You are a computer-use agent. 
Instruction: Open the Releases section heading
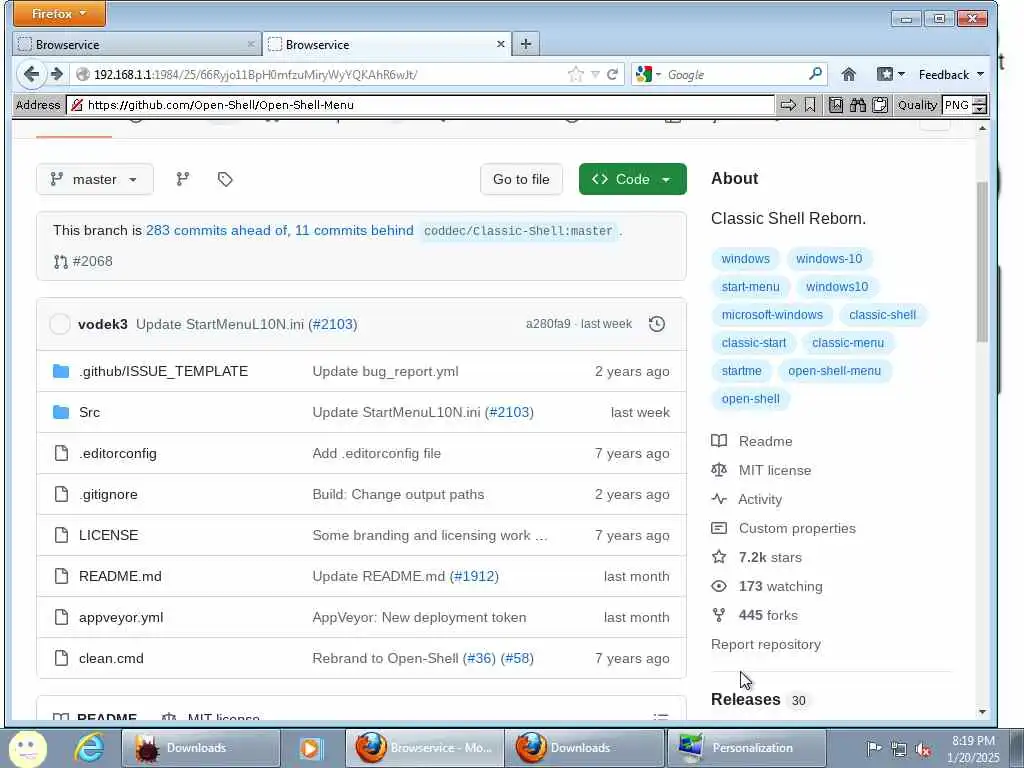[745, 699]
